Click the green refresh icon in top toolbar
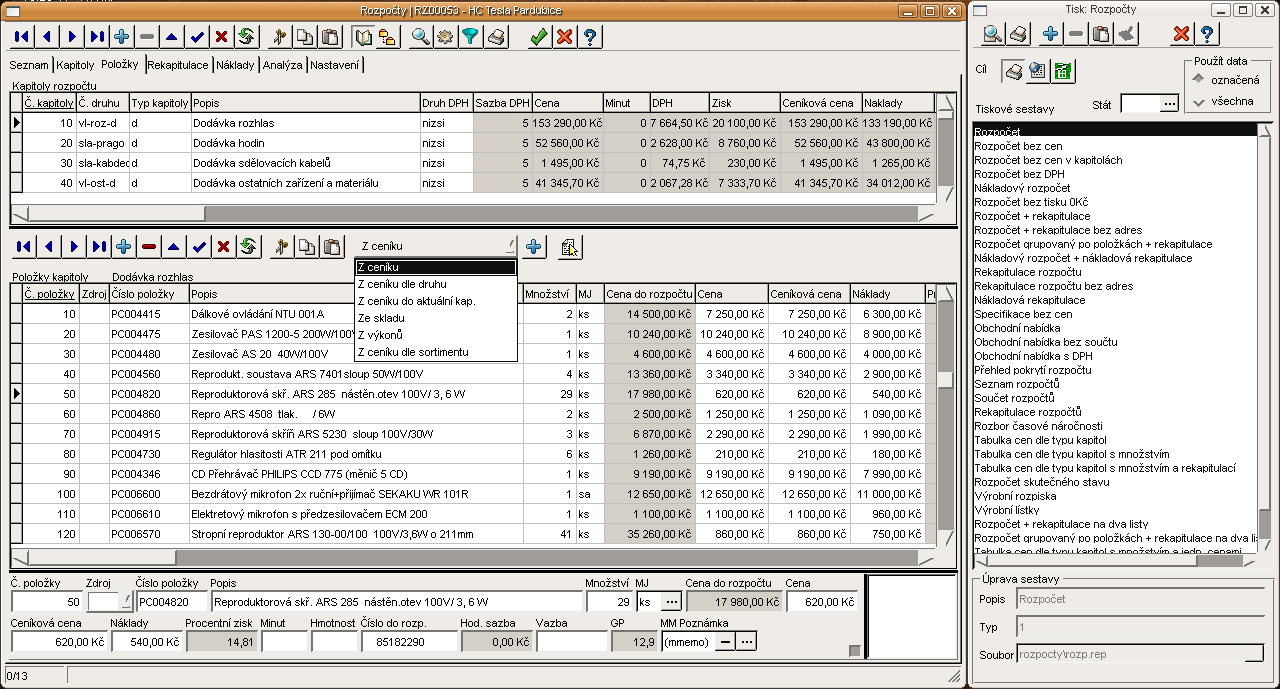Image resolution: width=1280 pixels, height=689 pixels. click(x=246, y=37)
